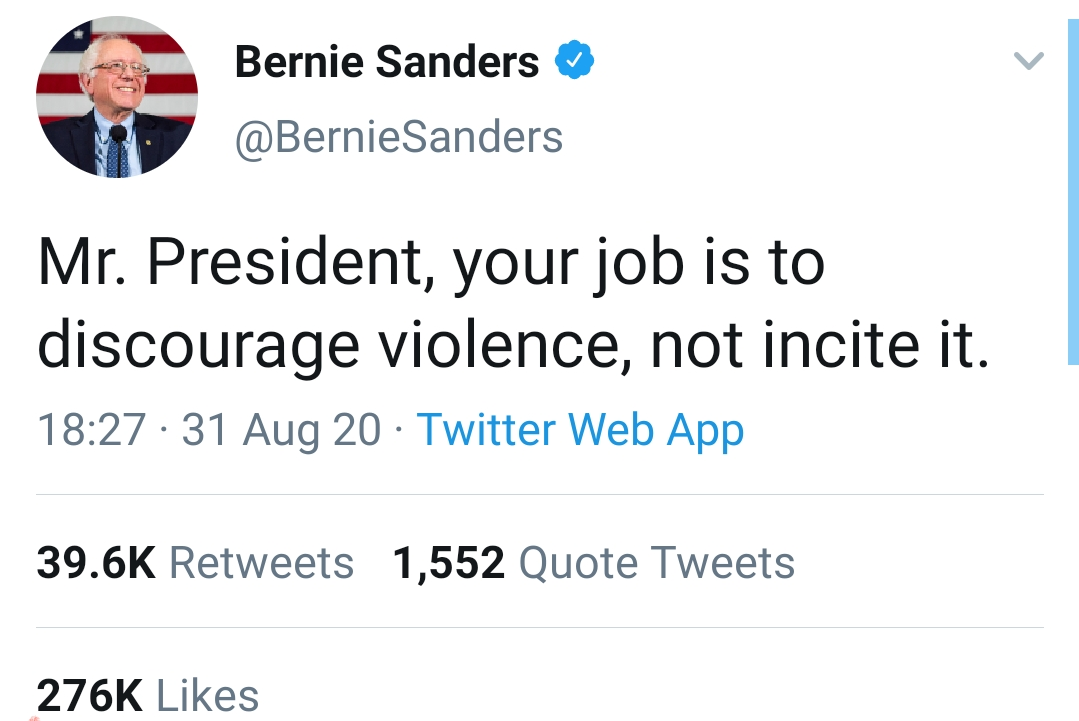
Task: Click the 39.6K retweet count number
Action: coord(96,563)
